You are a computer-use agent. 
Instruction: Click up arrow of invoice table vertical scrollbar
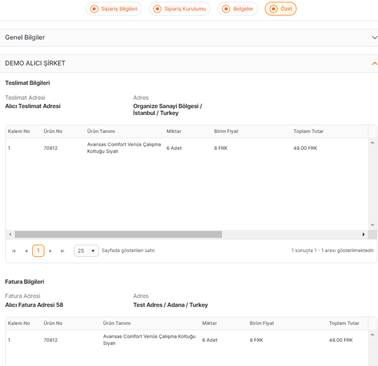[x=372, y=335]
